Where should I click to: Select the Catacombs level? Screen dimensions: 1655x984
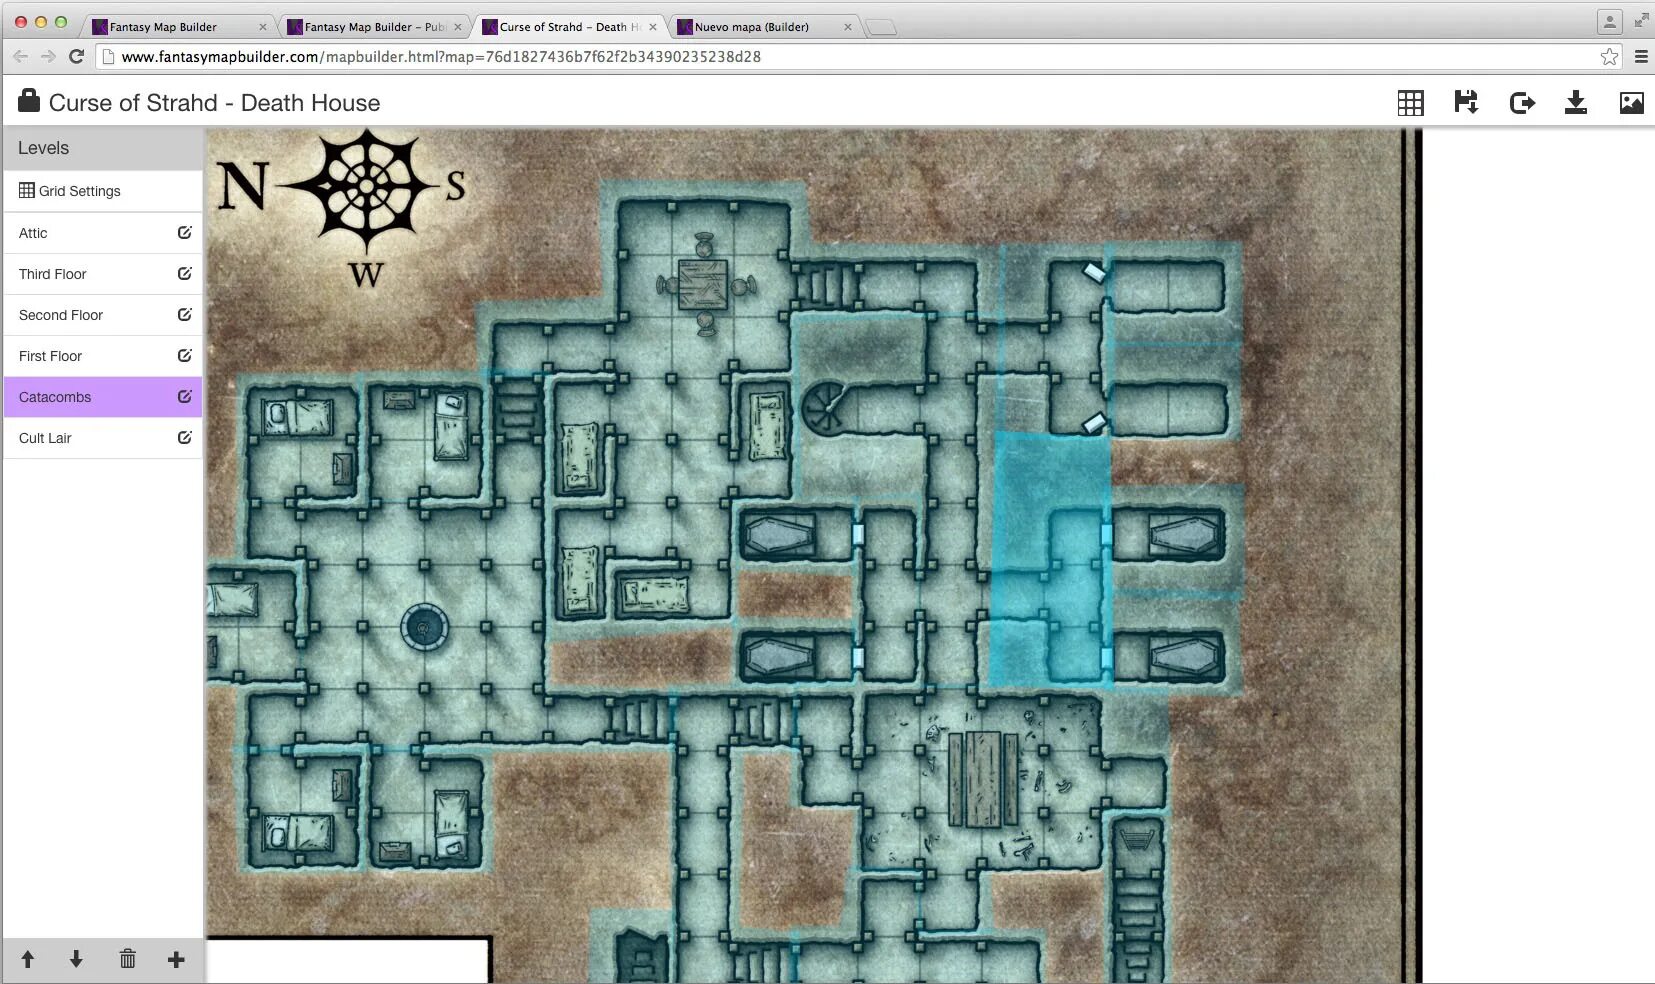click(103, 397)
